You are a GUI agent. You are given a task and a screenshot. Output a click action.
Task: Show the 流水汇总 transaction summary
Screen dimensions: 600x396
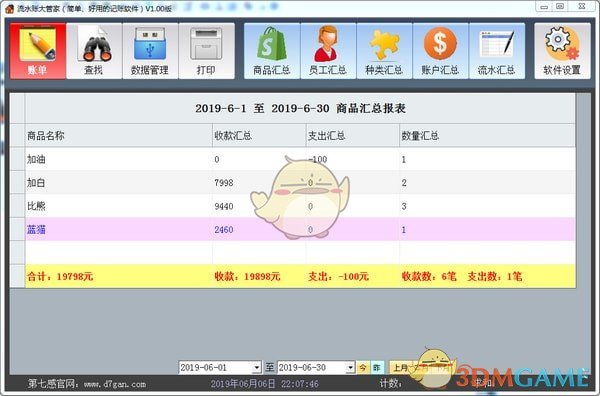[497, 51]
